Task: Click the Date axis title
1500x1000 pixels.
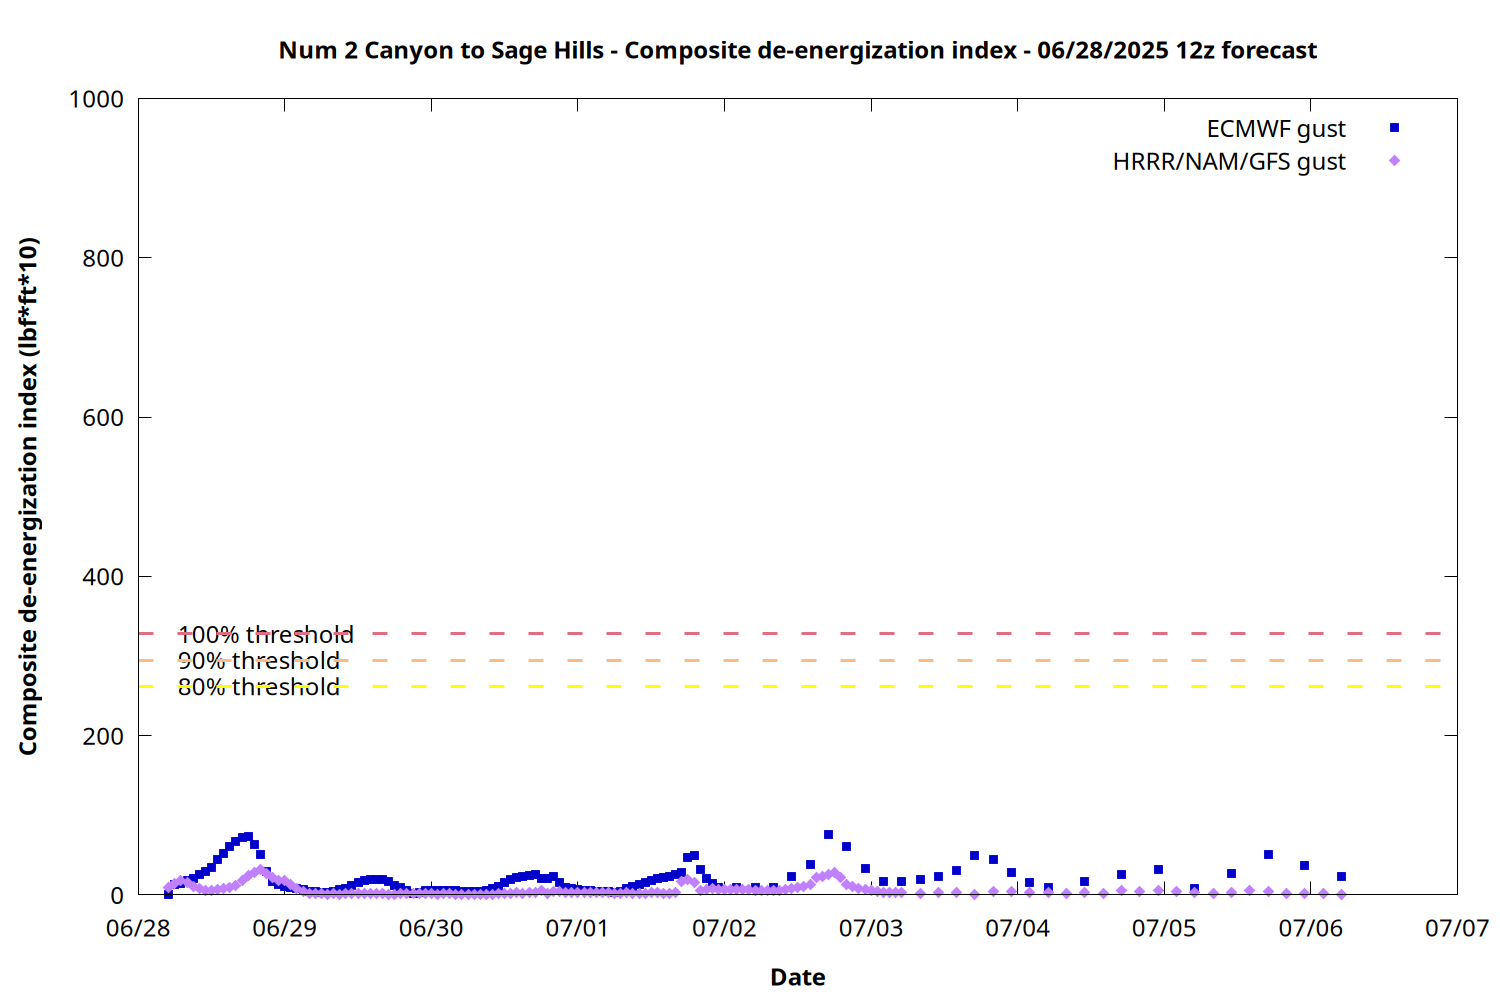Action: [x=798, y=977]
